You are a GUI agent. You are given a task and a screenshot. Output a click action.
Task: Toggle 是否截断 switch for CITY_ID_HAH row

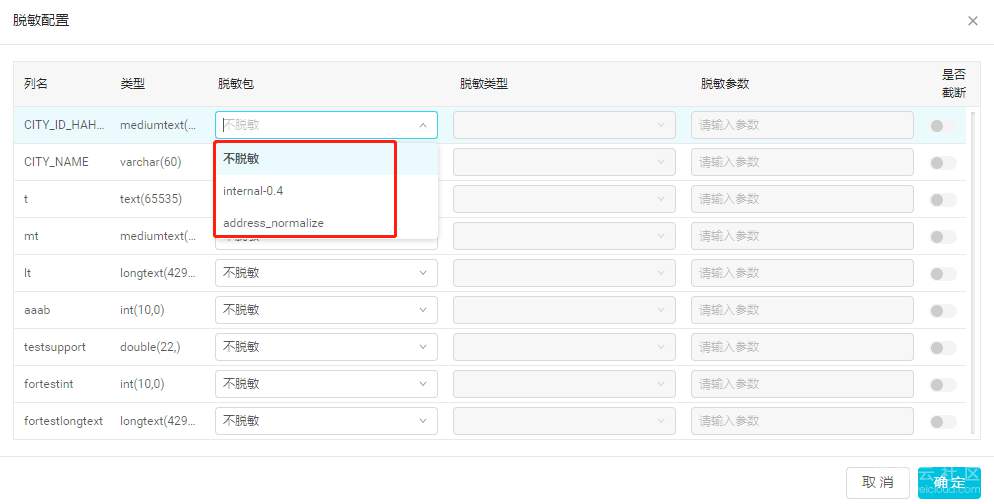pos(943,126)
